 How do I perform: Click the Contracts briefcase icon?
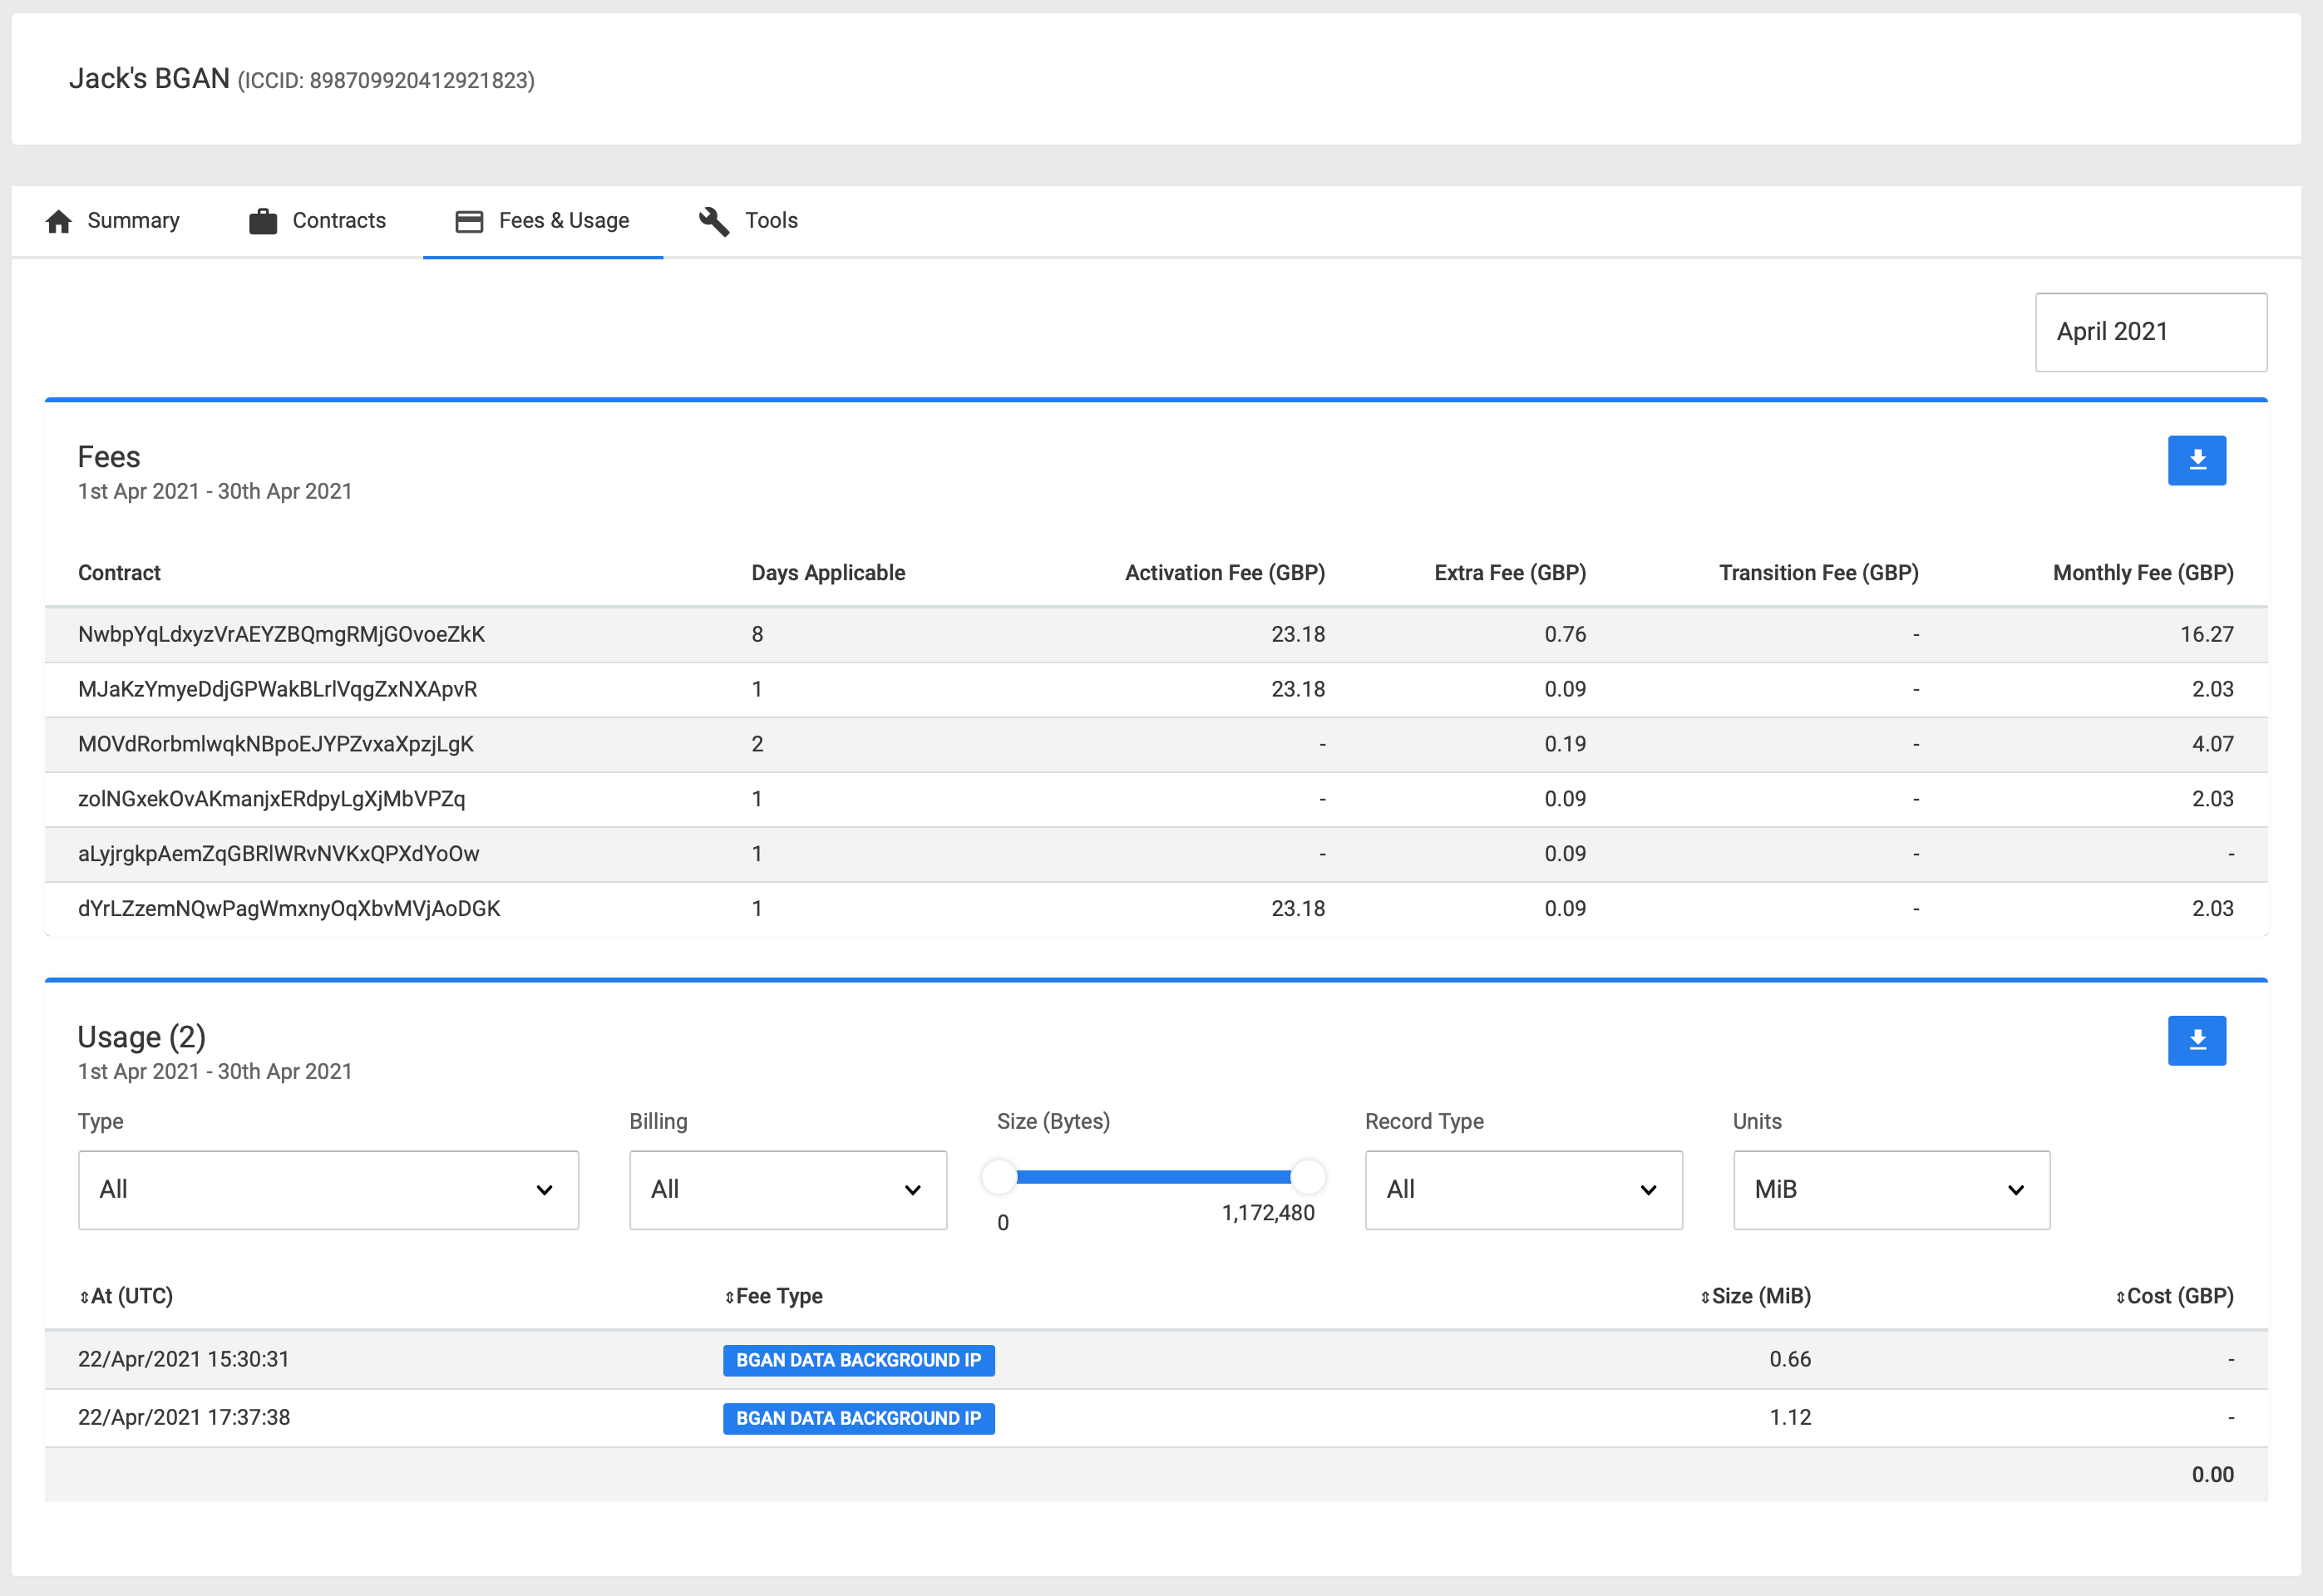263,221
